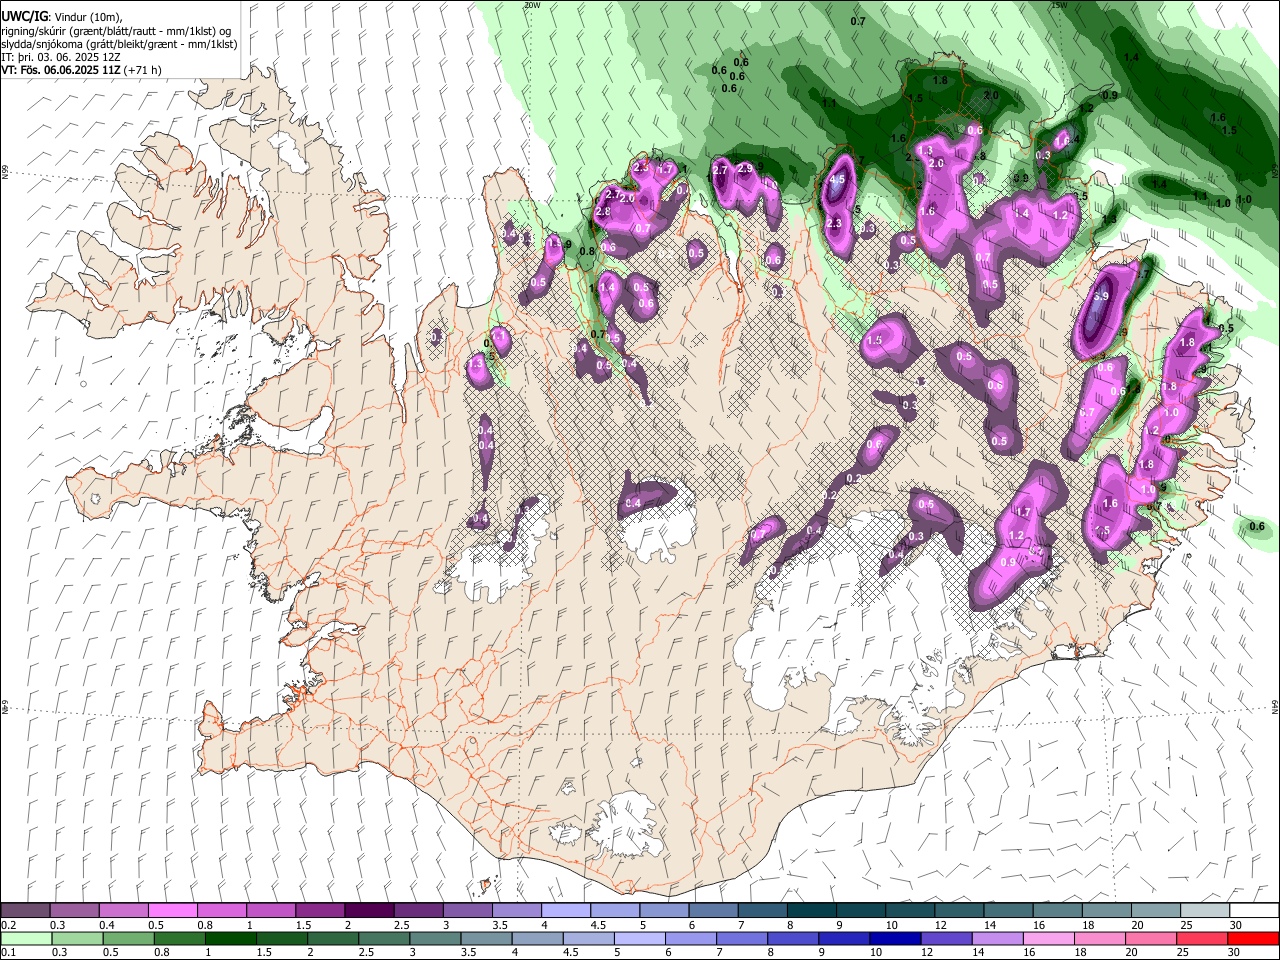Click the dark mauve 0.2 snow scale swatch
Screen dimensions: 1280x960
pos(25,910)
